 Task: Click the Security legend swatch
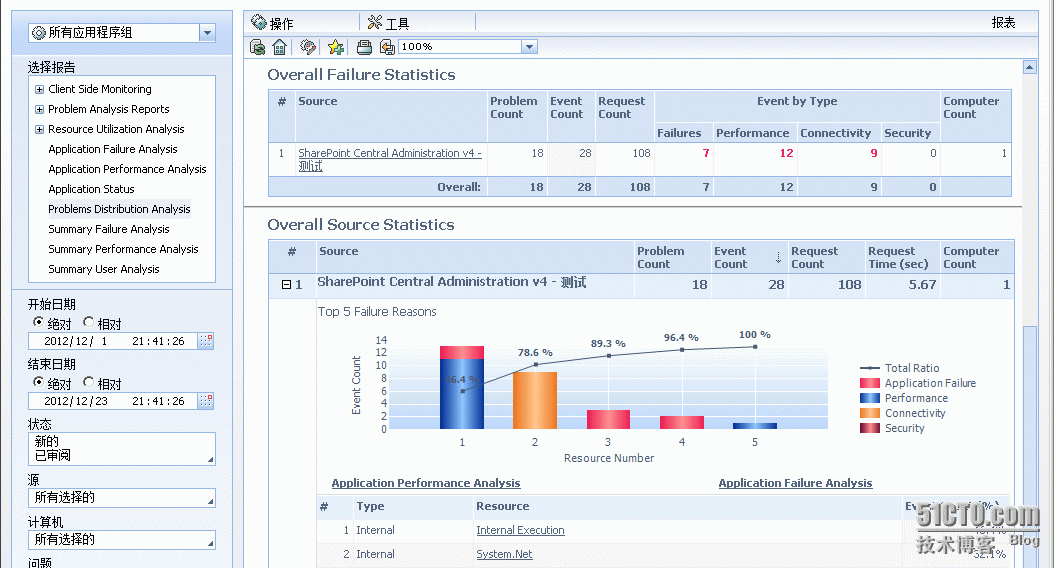(870, 428)
